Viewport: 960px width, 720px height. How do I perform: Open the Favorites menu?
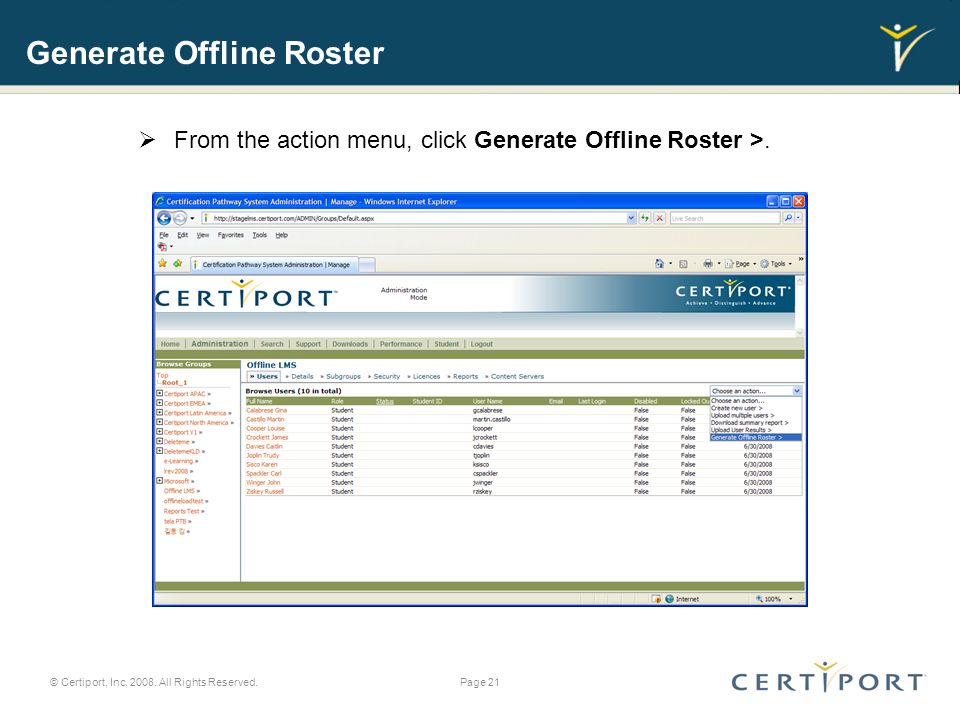coord(231,235)
